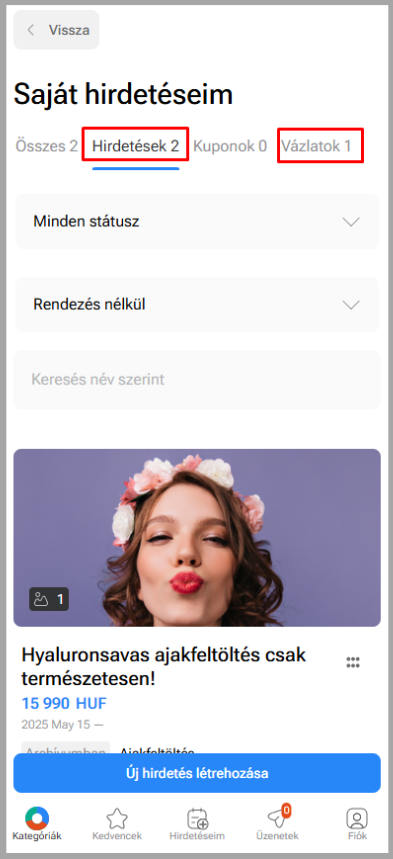The height and width of the screenshot is (859, 393).
Task: Expand the Minden státusz dropdown
Action: [x=197, y=221]
